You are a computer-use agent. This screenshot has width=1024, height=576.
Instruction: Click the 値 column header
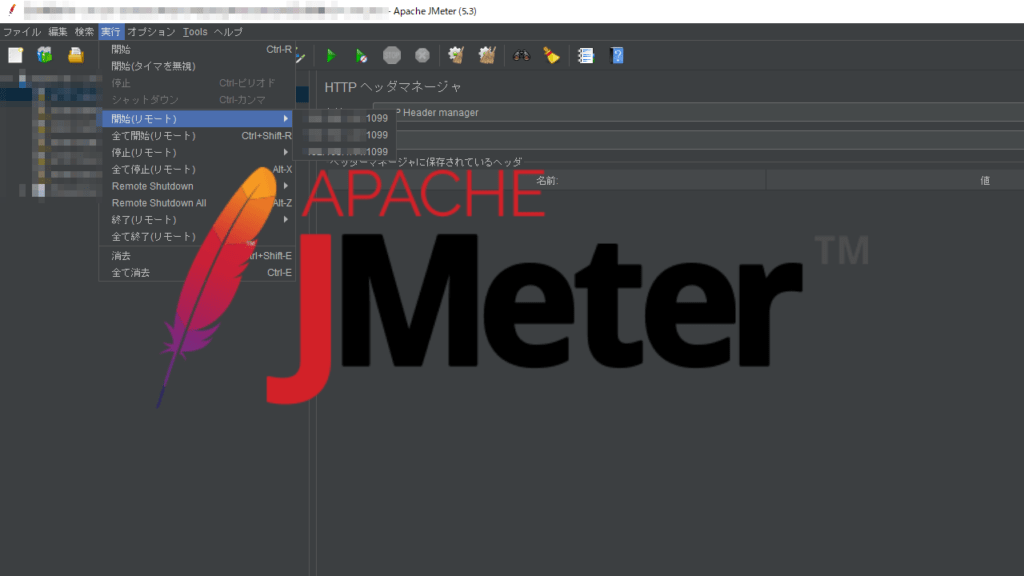[x=985, y=181]
